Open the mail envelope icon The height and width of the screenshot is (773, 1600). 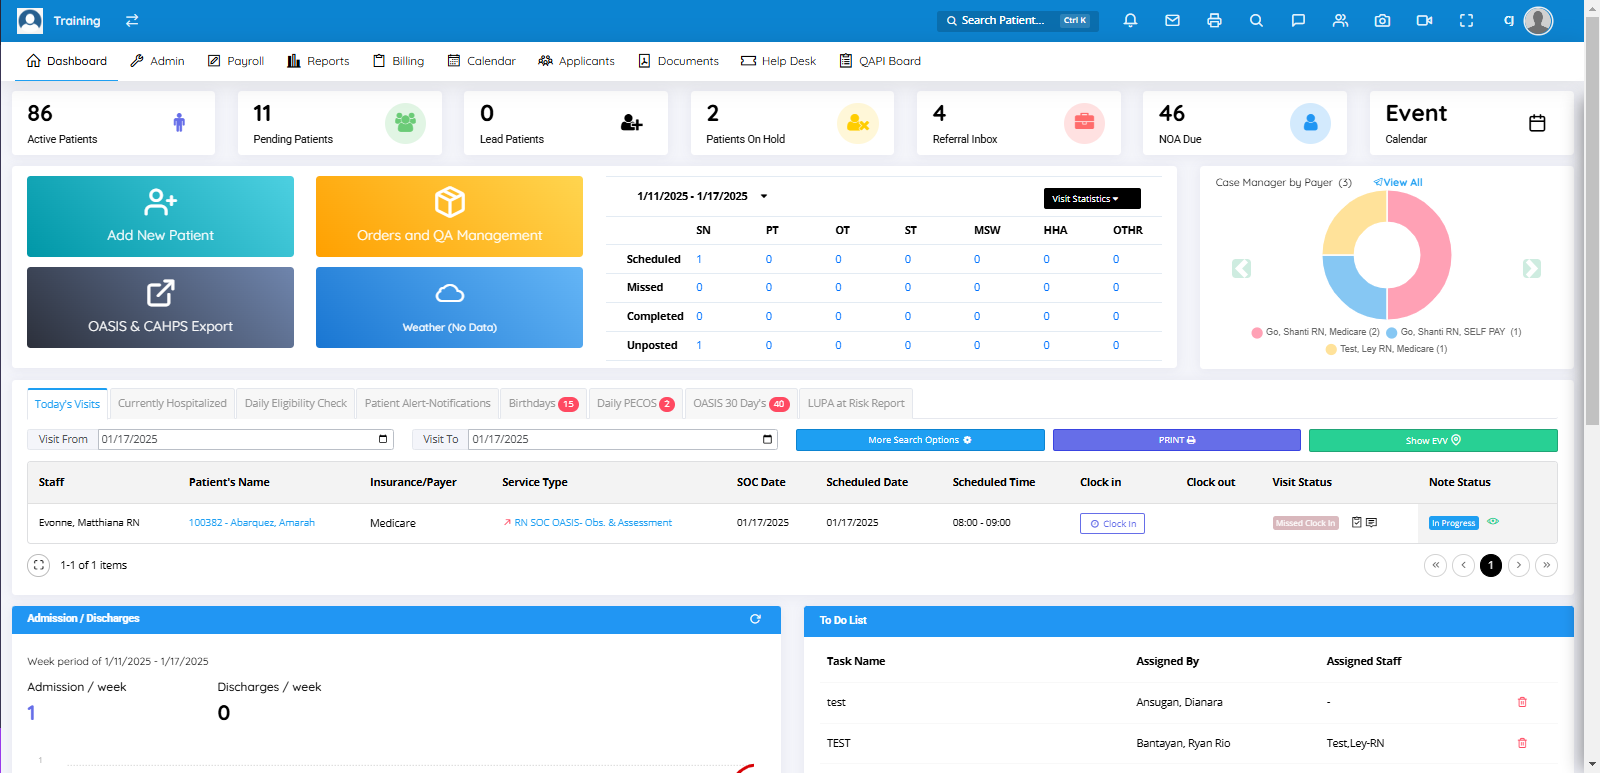tap(1172, 20)
